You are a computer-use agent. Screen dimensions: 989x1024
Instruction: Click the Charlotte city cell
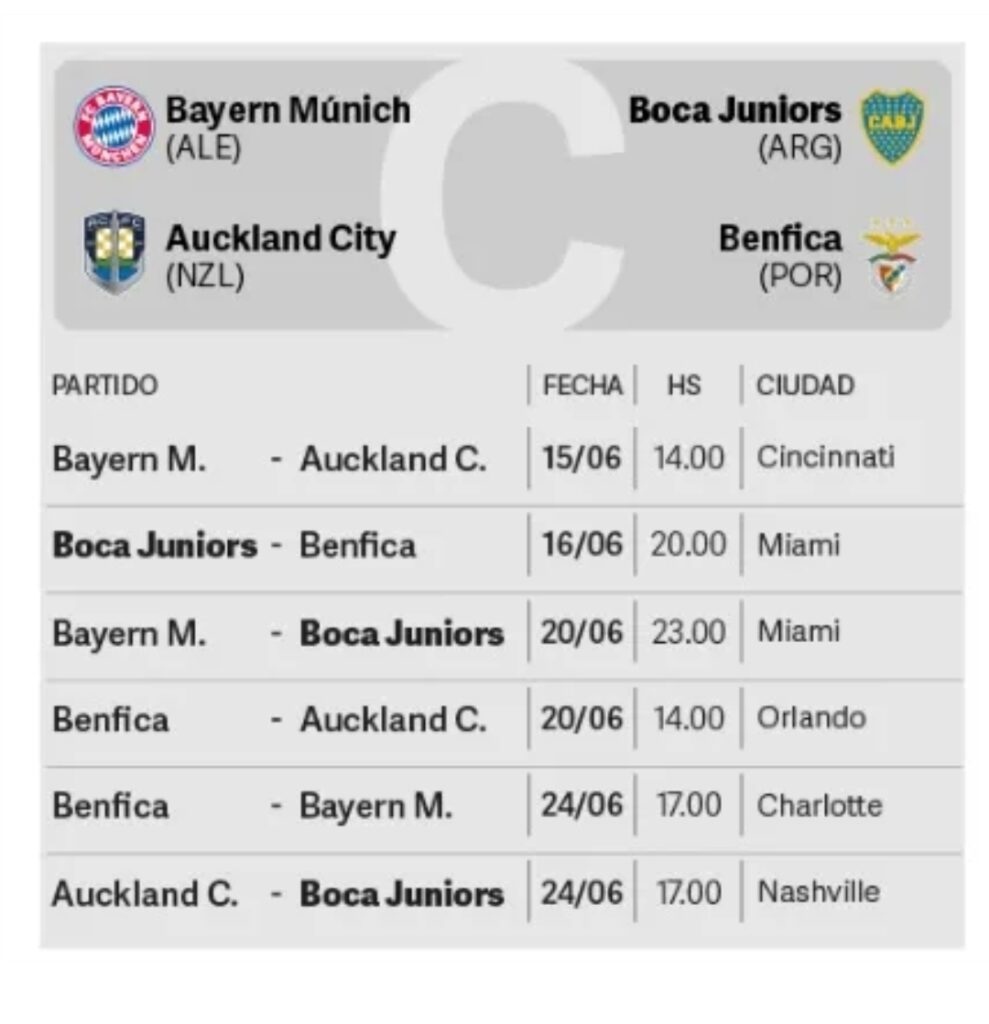point(819,805)
